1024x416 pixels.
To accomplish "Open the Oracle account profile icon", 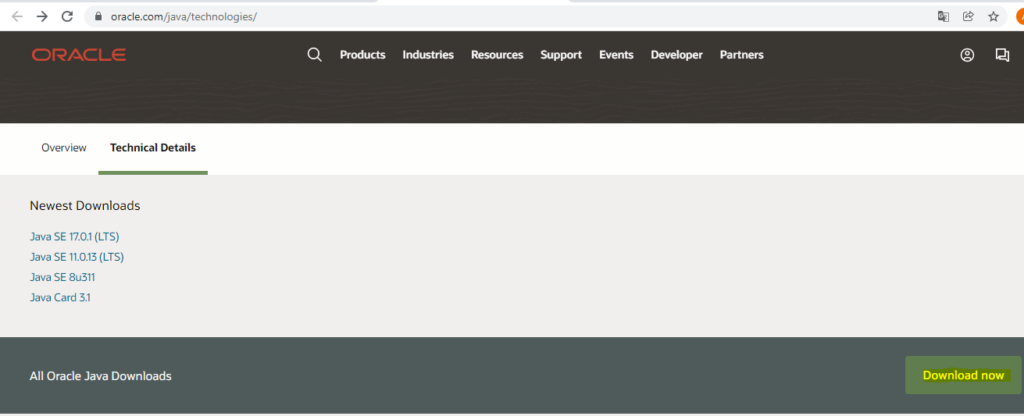I will [967, 55].
